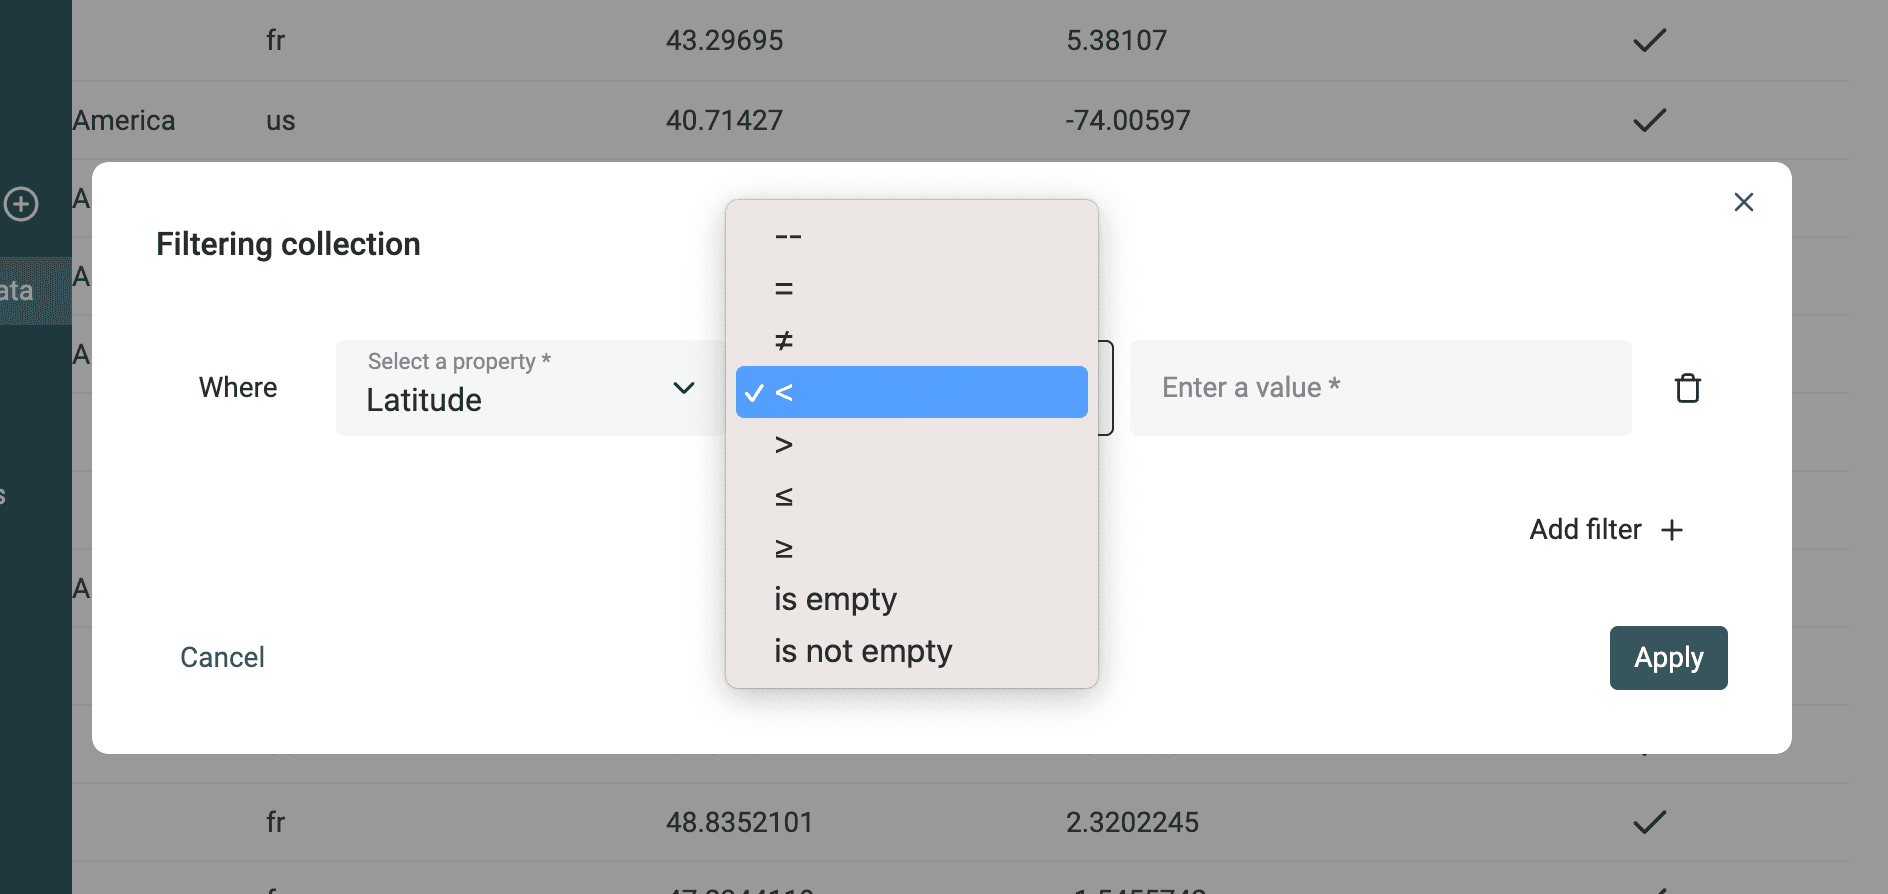This screenshot has height=894, width=1888.
Task: Choose the is not empty option
Action: pyautogui.click(x=862, y=650)
